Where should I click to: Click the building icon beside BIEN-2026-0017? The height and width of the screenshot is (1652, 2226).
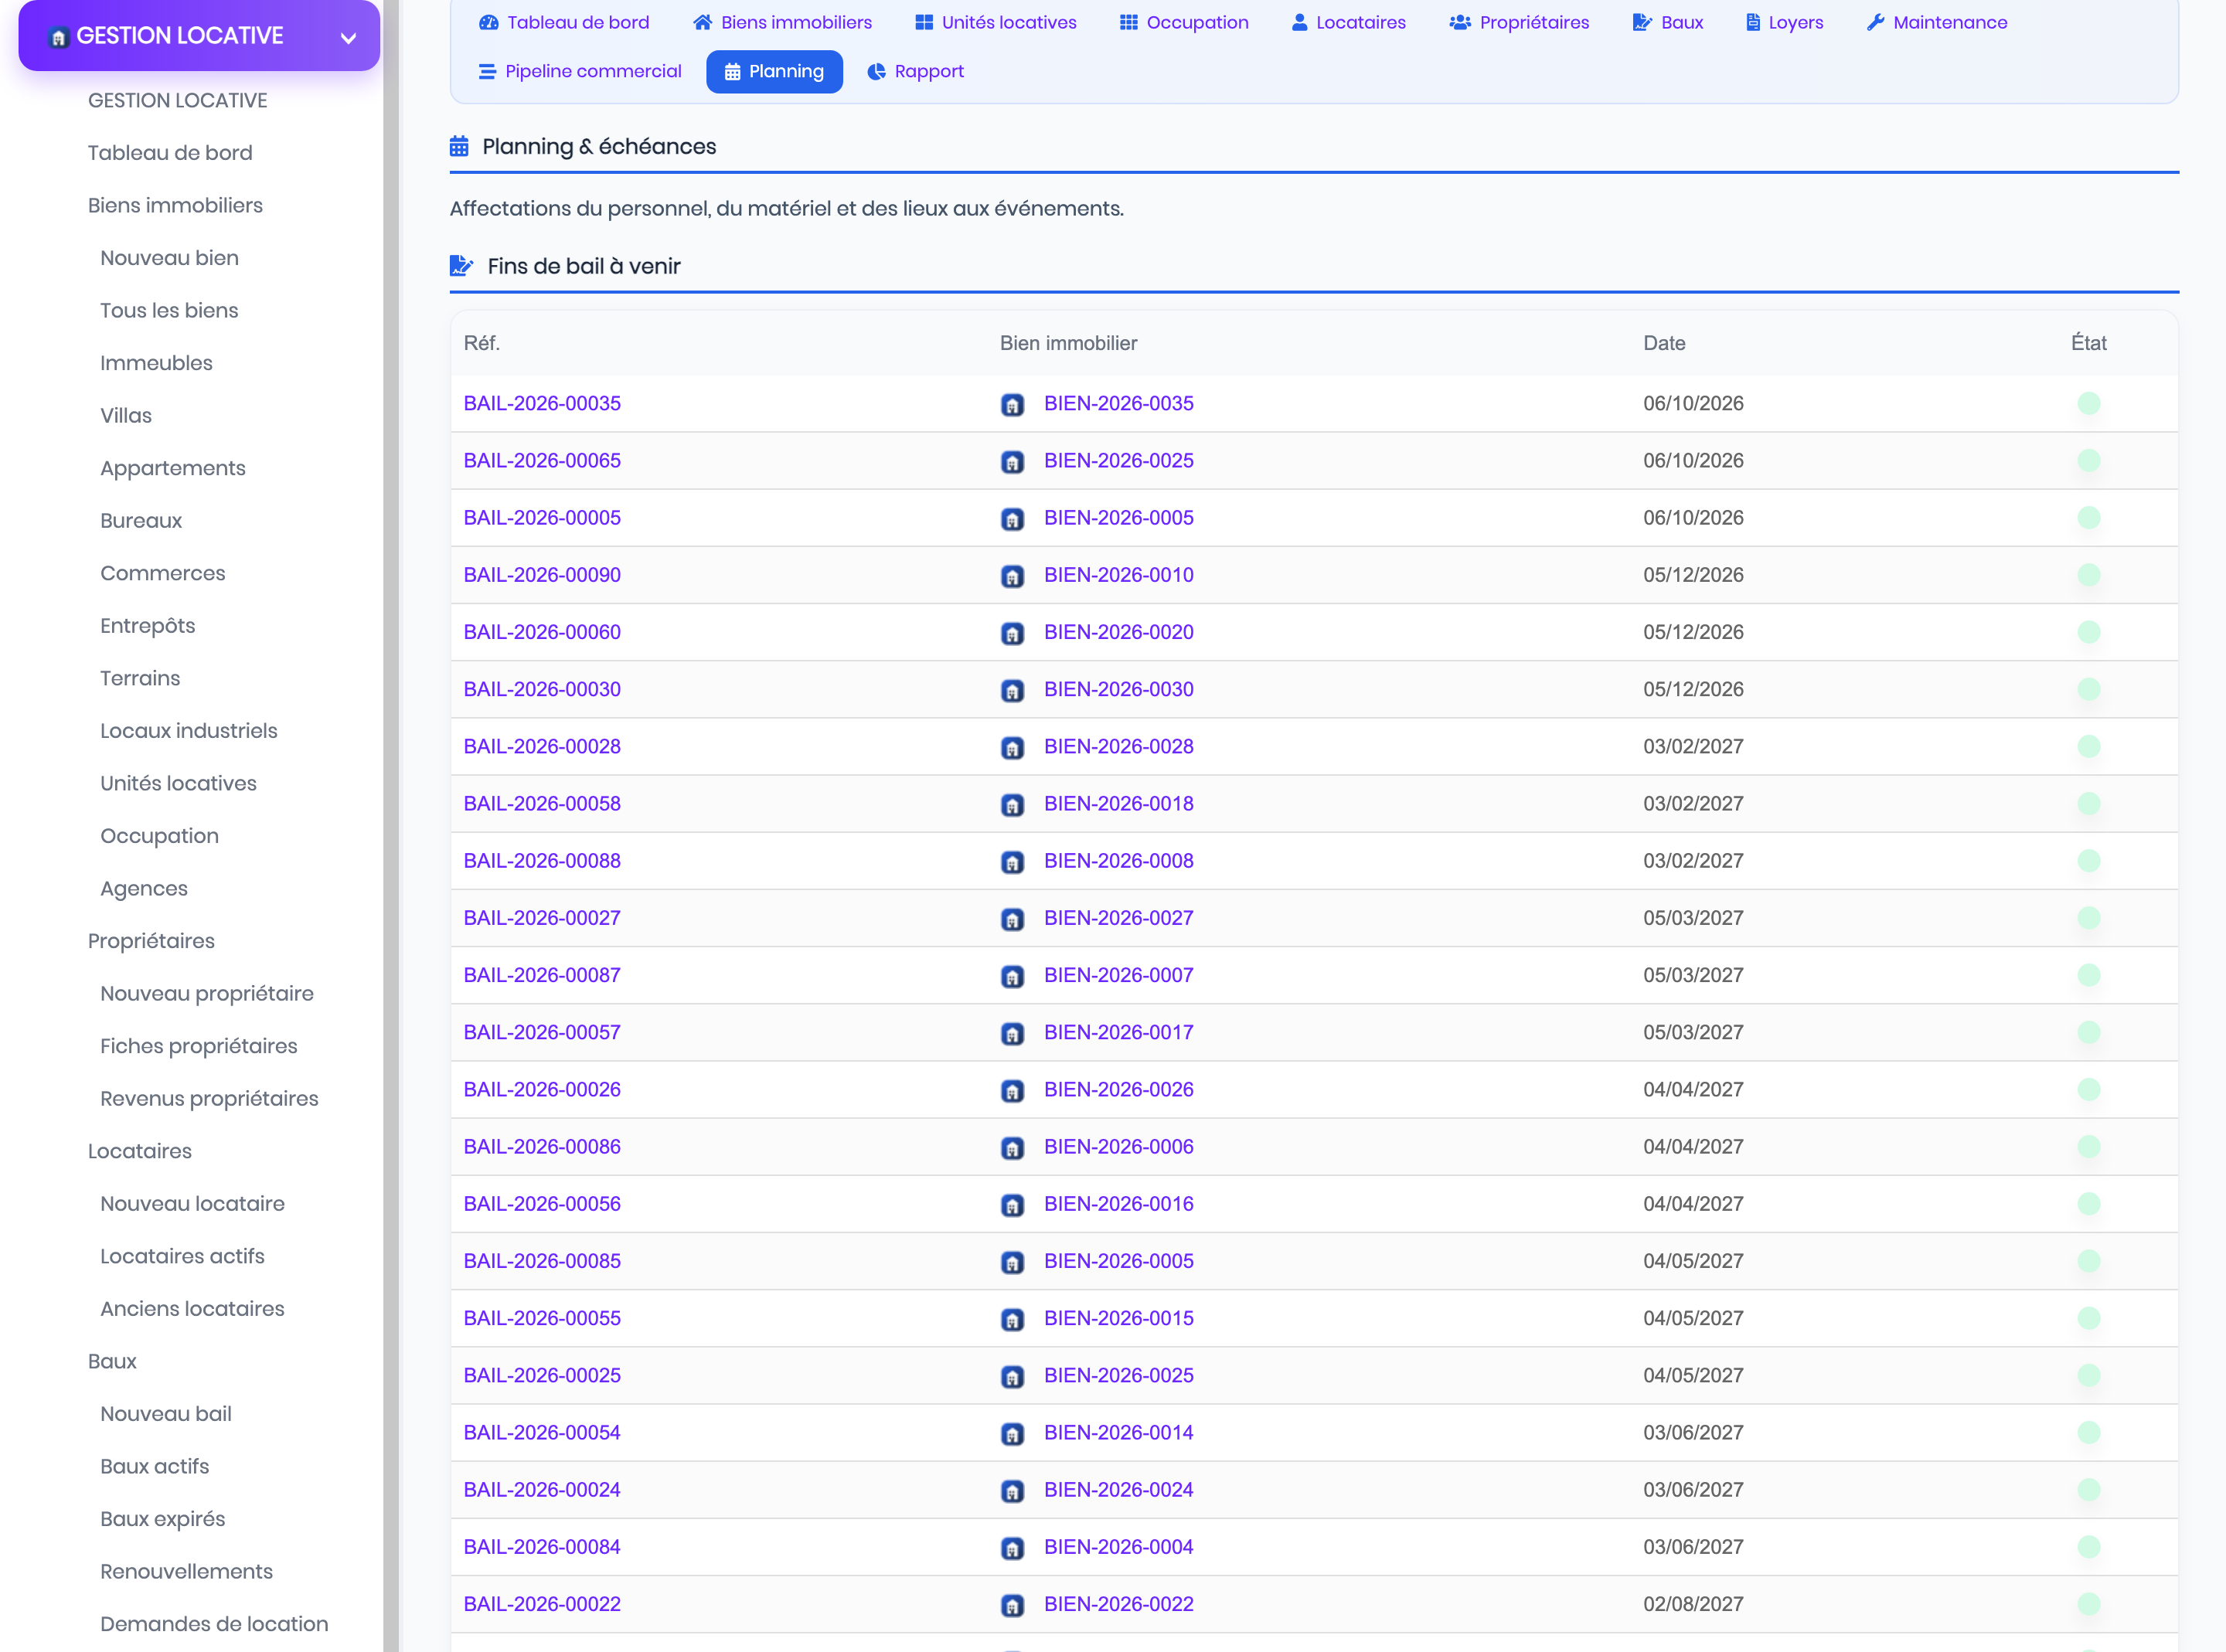[x=1012, y=1034]
